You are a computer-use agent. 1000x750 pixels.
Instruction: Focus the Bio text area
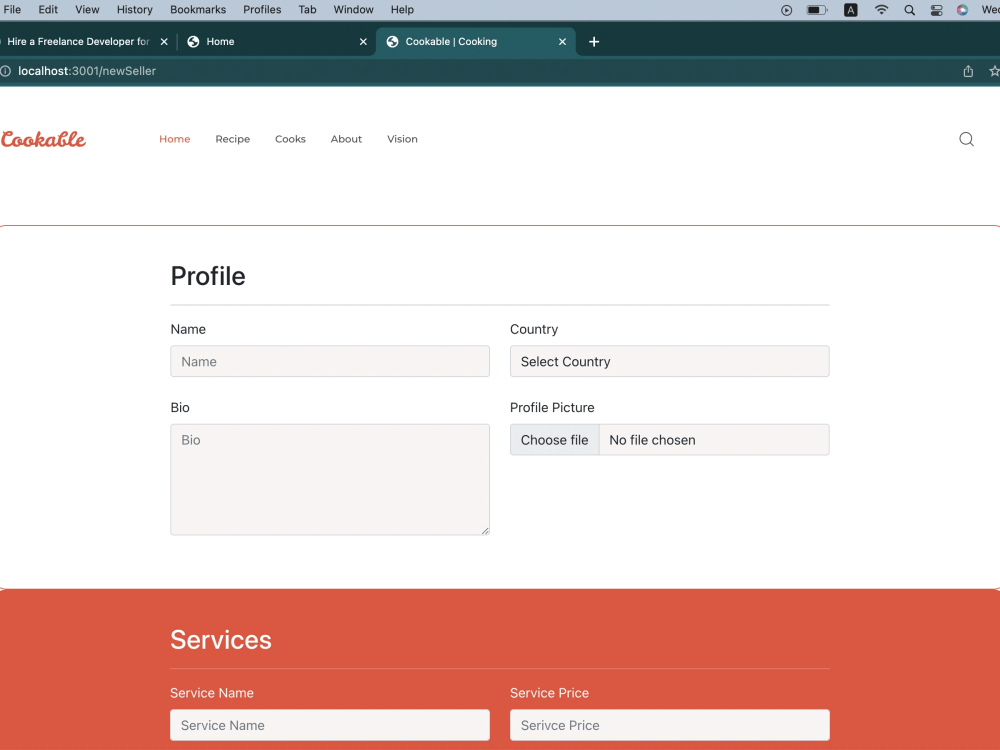click(330, 480)
